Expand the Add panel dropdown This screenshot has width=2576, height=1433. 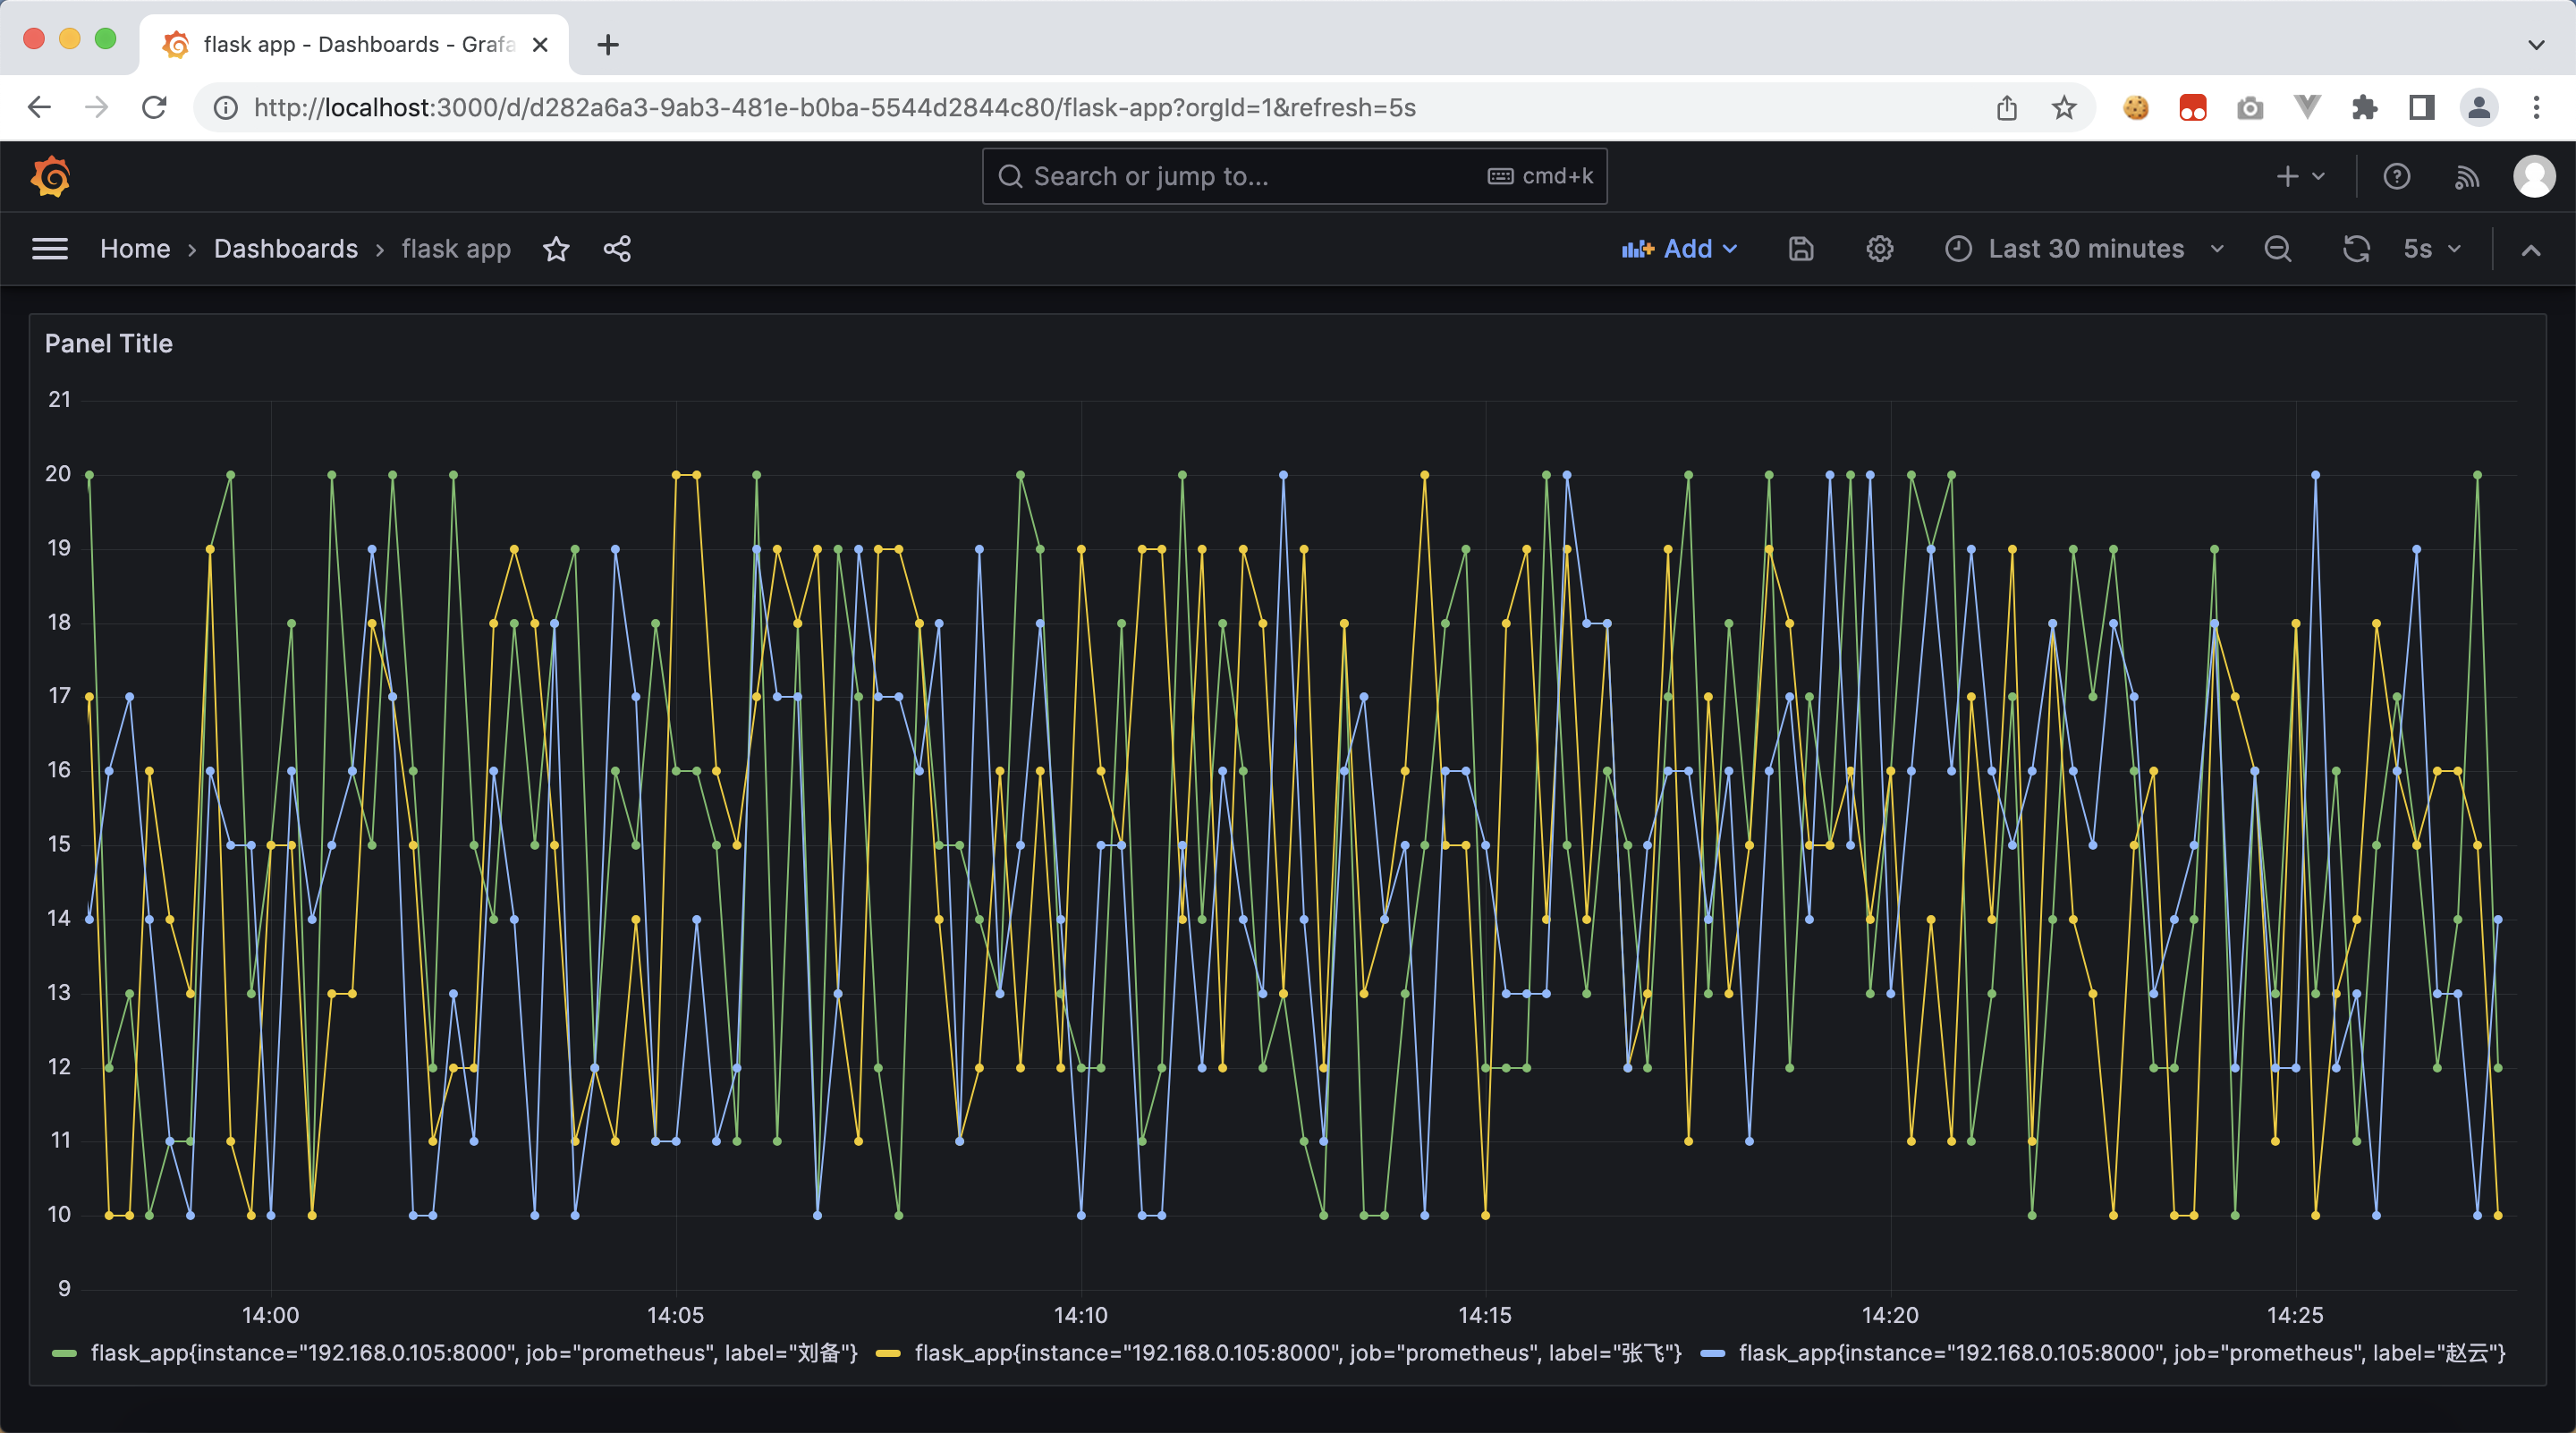point(1680,249)
